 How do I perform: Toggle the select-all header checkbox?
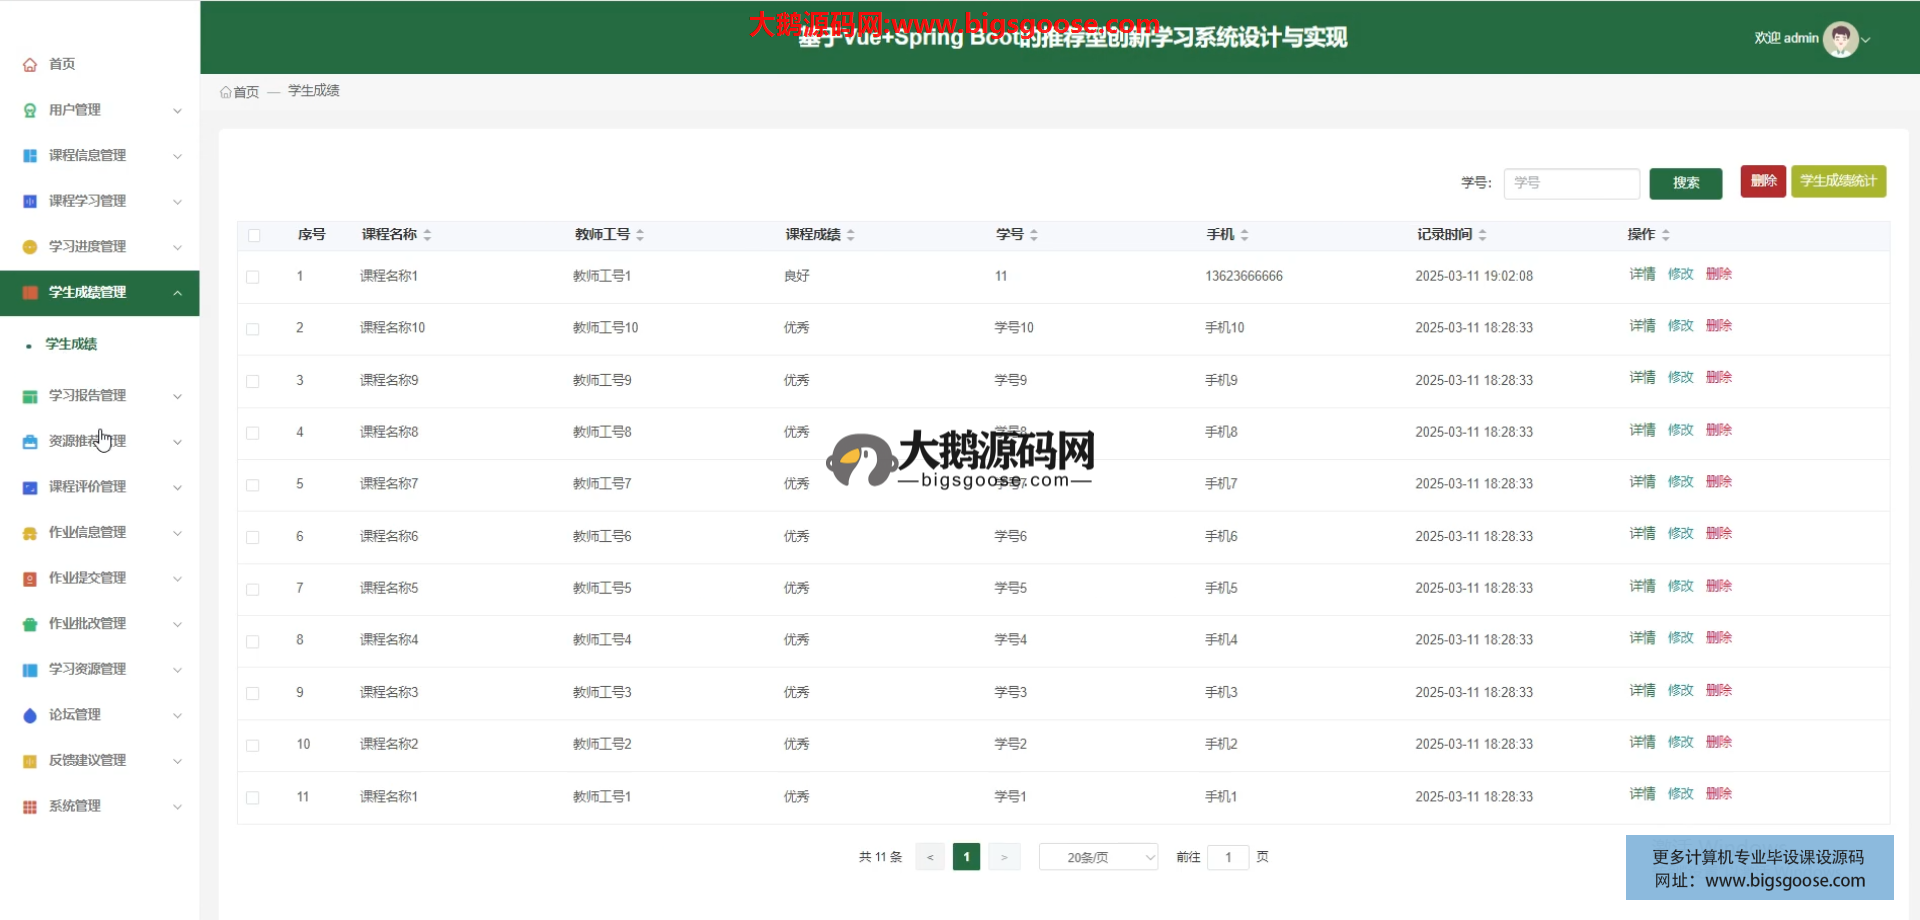(x=254, y=235)
